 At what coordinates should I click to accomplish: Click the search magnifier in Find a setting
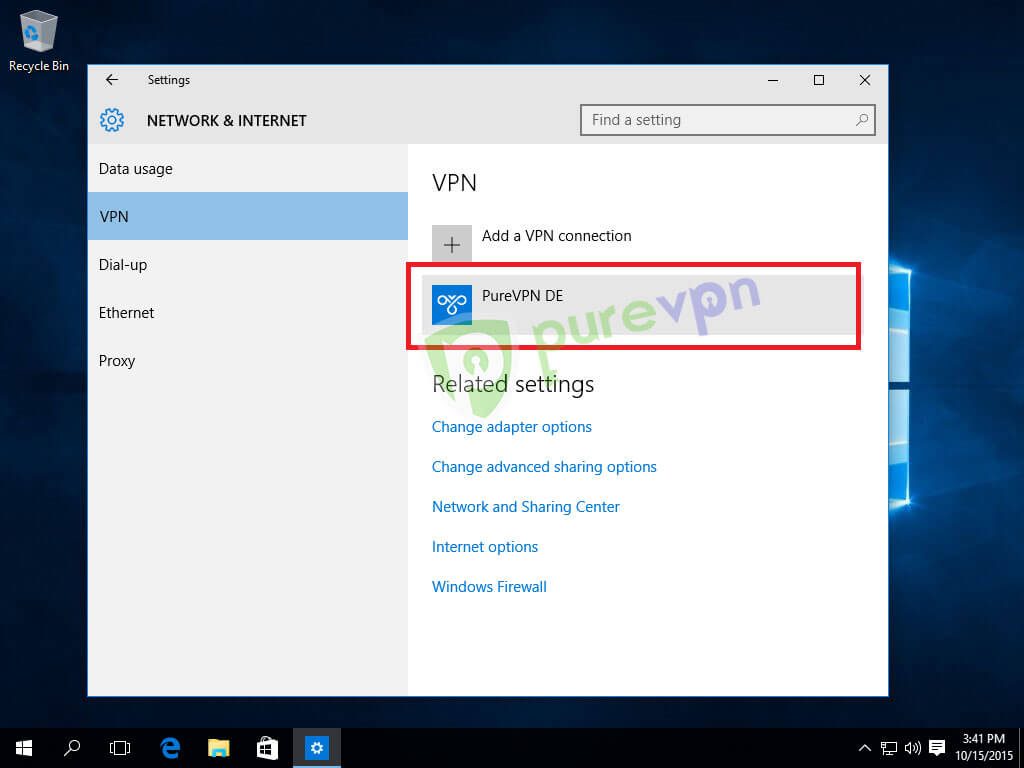tap(861, 120)
